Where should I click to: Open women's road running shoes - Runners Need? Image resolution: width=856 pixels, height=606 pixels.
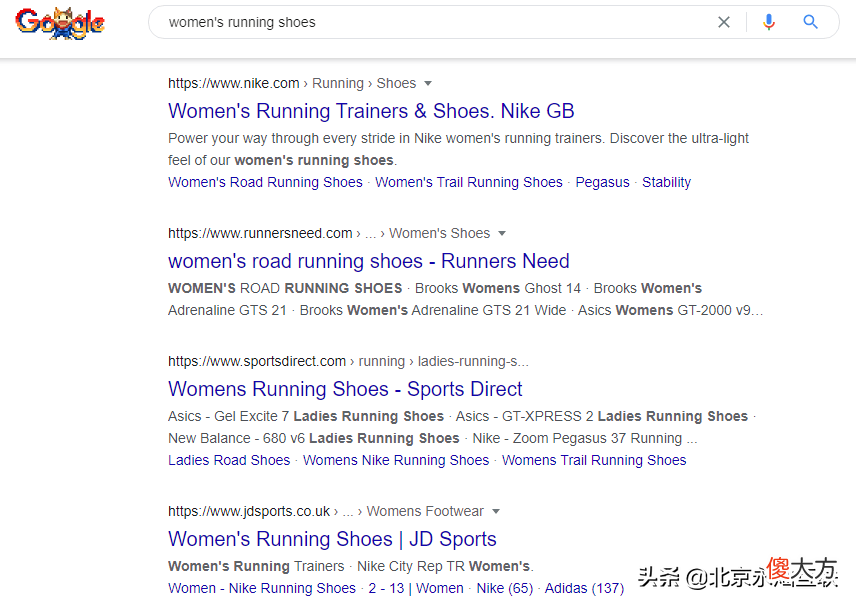(x=369, y=261)
